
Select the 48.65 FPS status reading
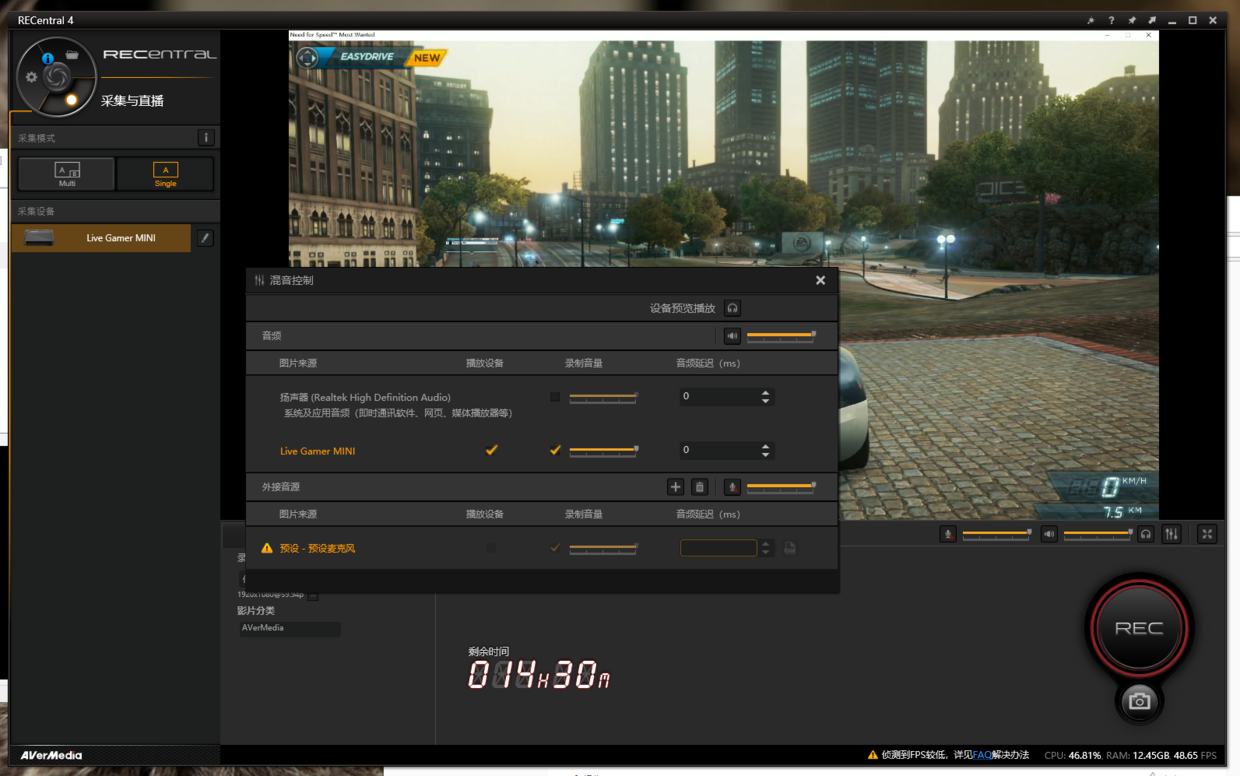(1195, 755)
